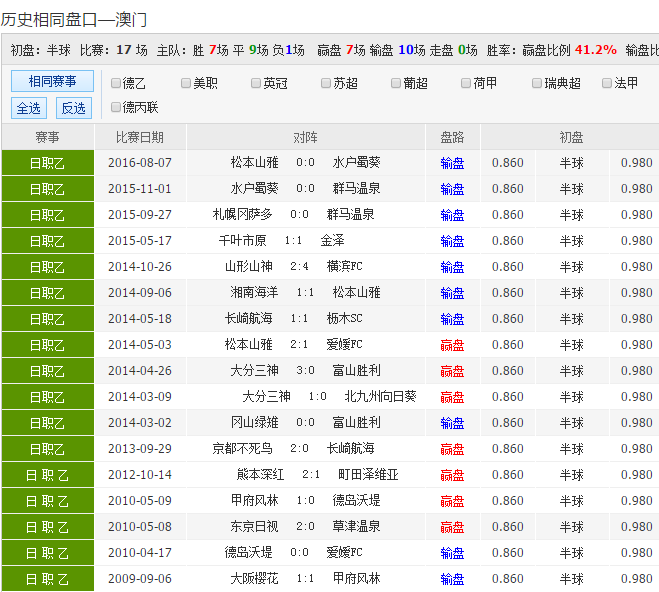659x592 pixels.
Task: Click 0.980 in the 2010-04-17 row
Action: 636,553
